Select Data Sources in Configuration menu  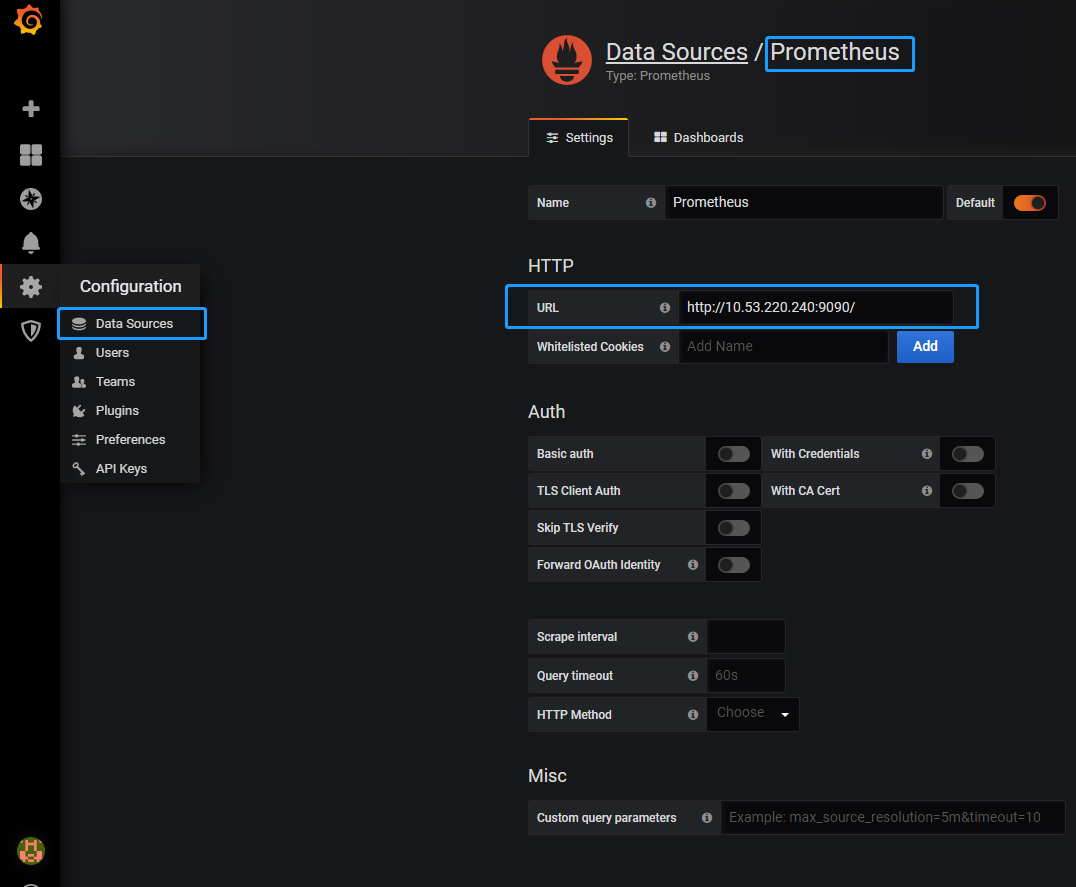(130, 324)
